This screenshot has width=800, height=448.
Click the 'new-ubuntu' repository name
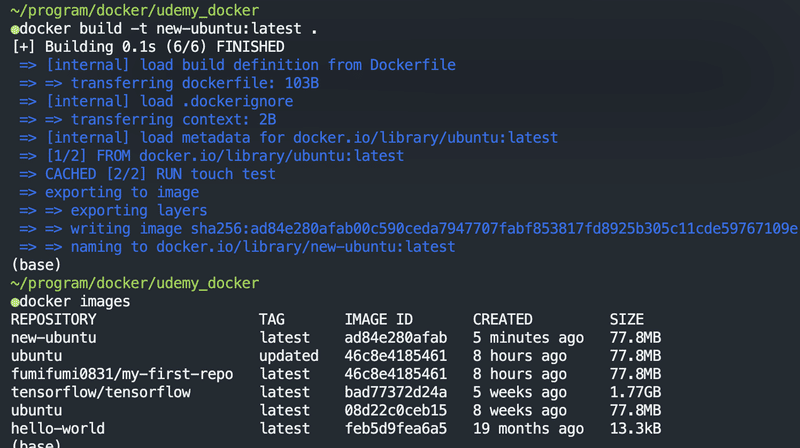(54, 338)
